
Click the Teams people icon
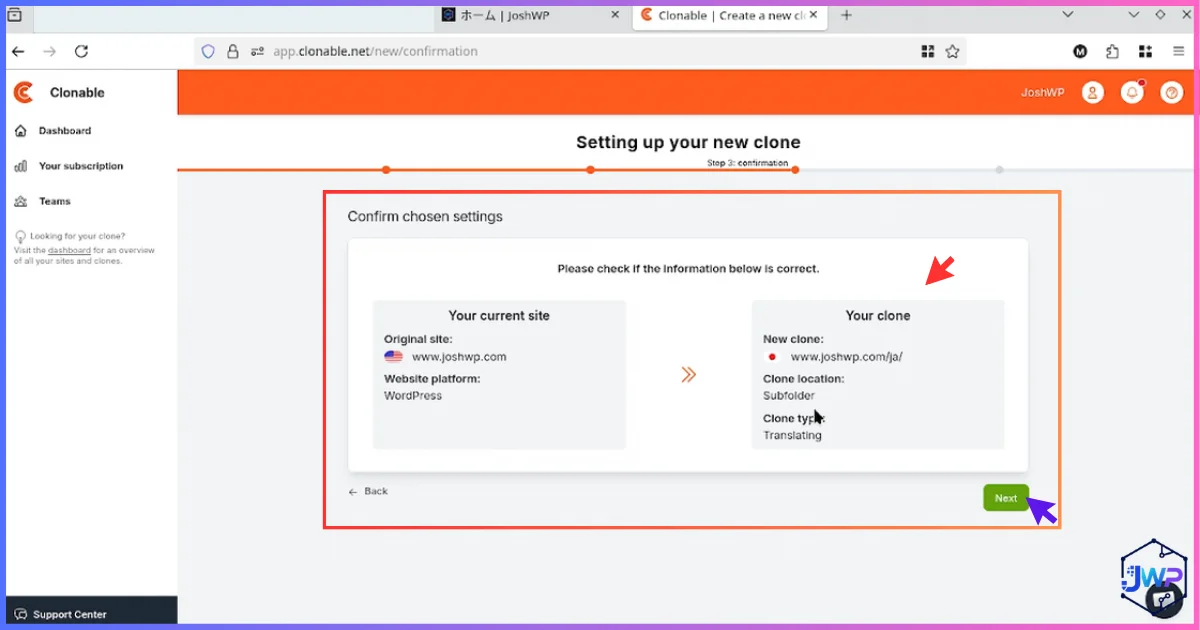tap(21, 201)
